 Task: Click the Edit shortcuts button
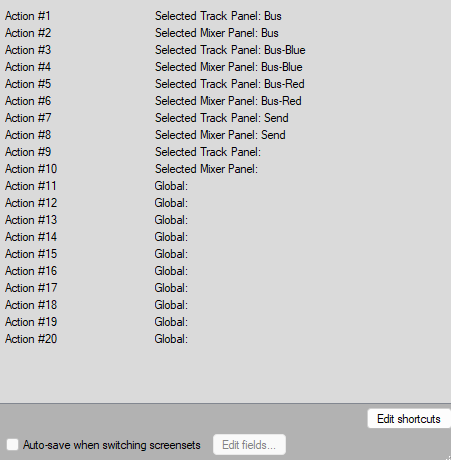409,419
